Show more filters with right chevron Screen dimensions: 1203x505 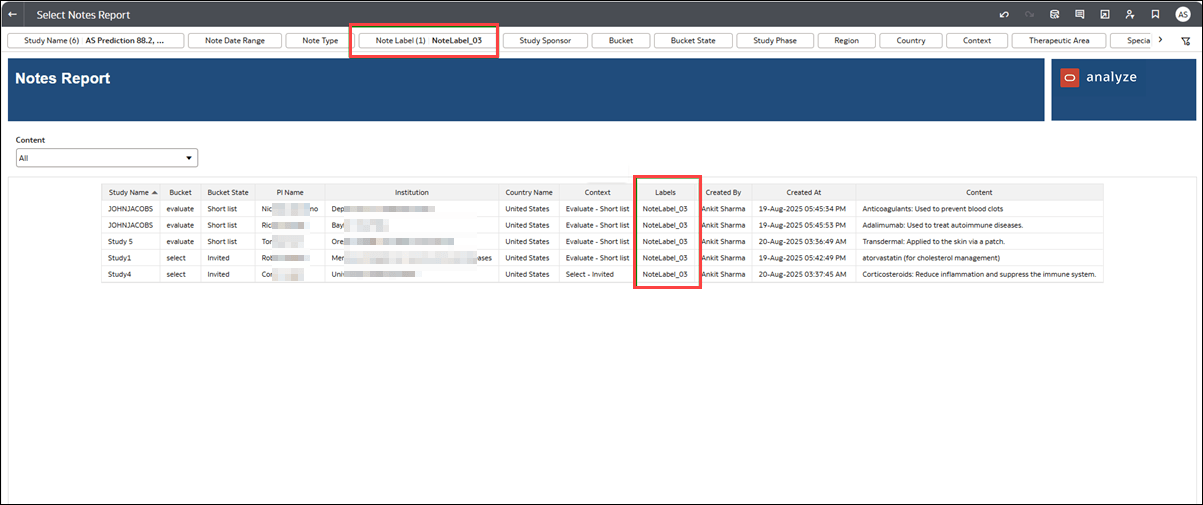(1159, 41)
